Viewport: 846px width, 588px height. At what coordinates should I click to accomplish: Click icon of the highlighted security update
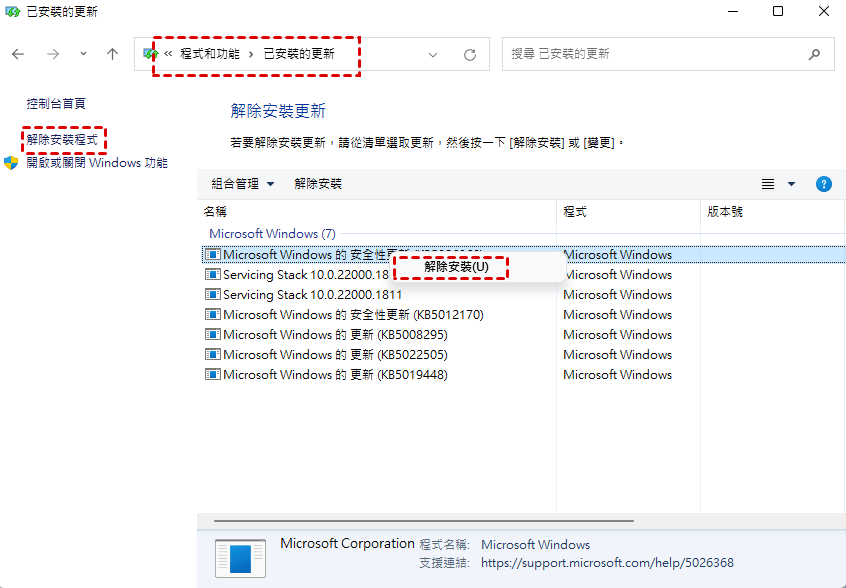click(x=213, y=255)
